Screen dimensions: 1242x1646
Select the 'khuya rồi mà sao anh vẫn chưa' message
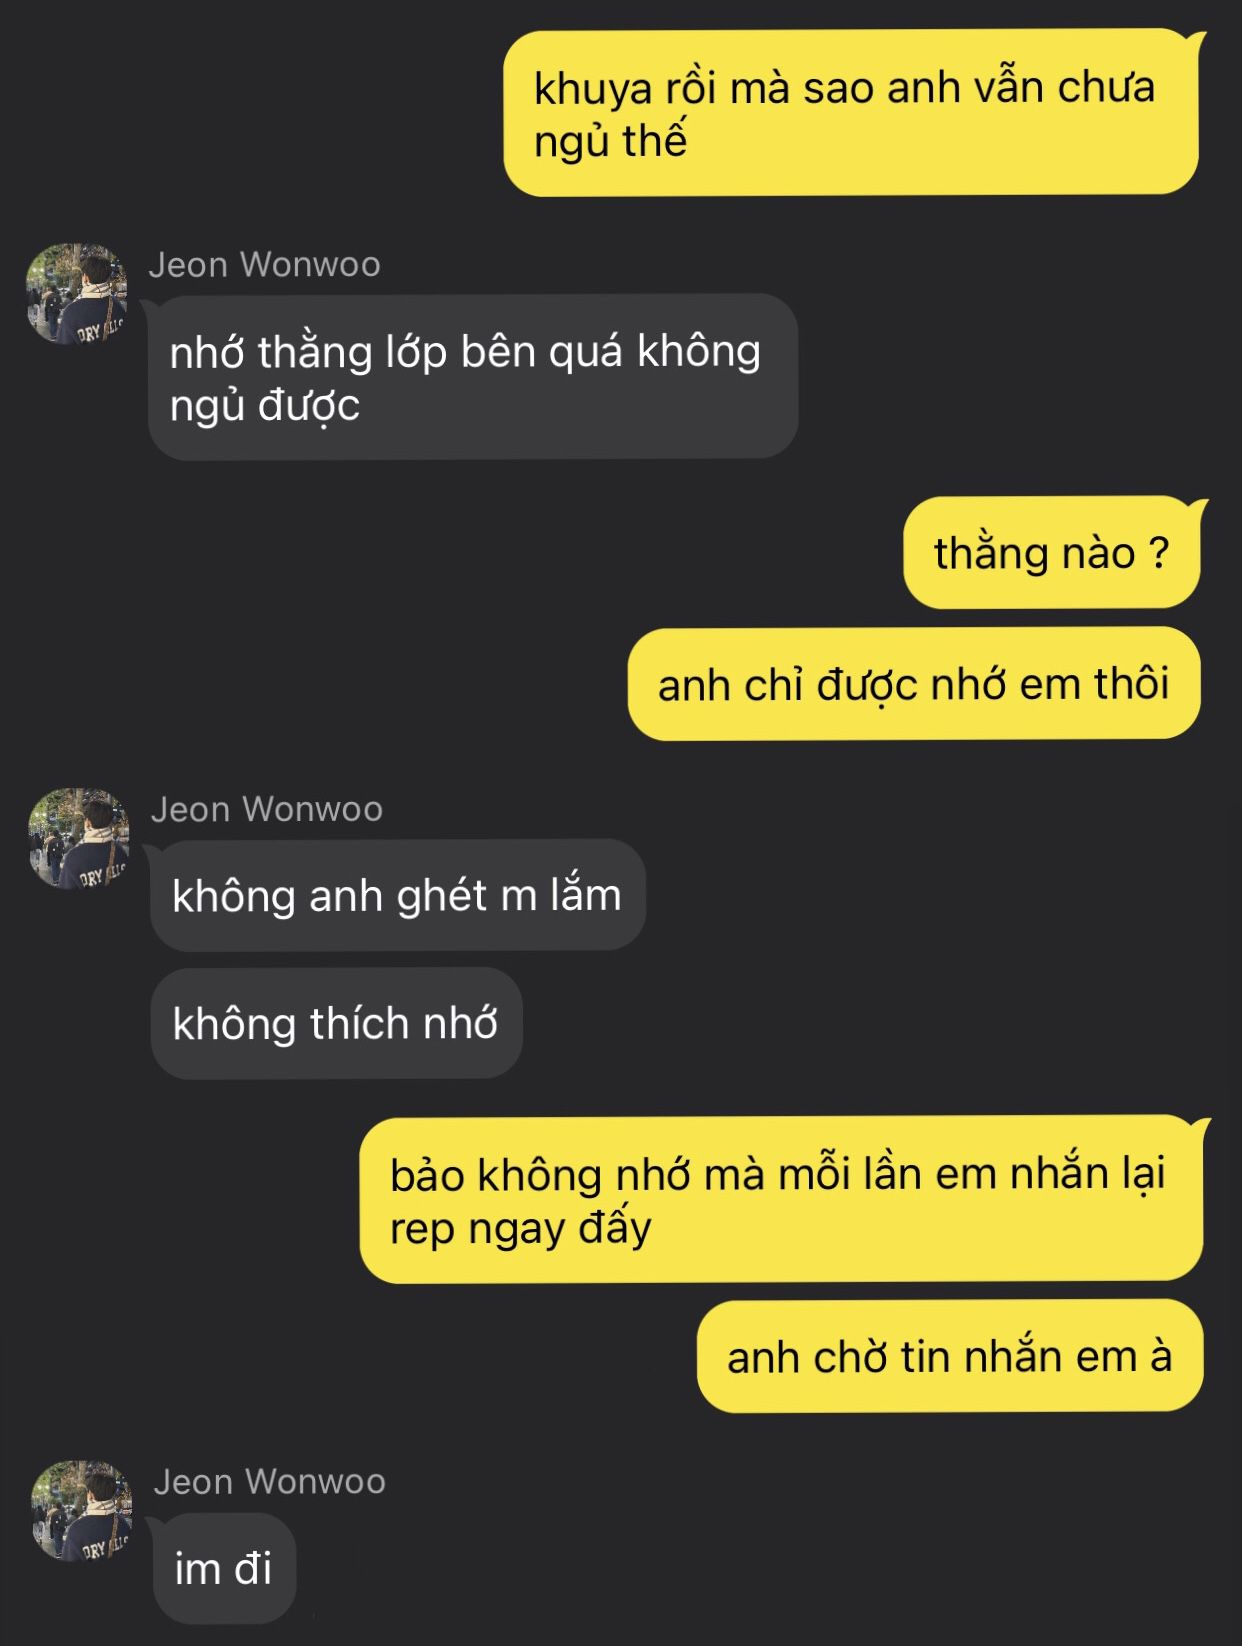851,113
